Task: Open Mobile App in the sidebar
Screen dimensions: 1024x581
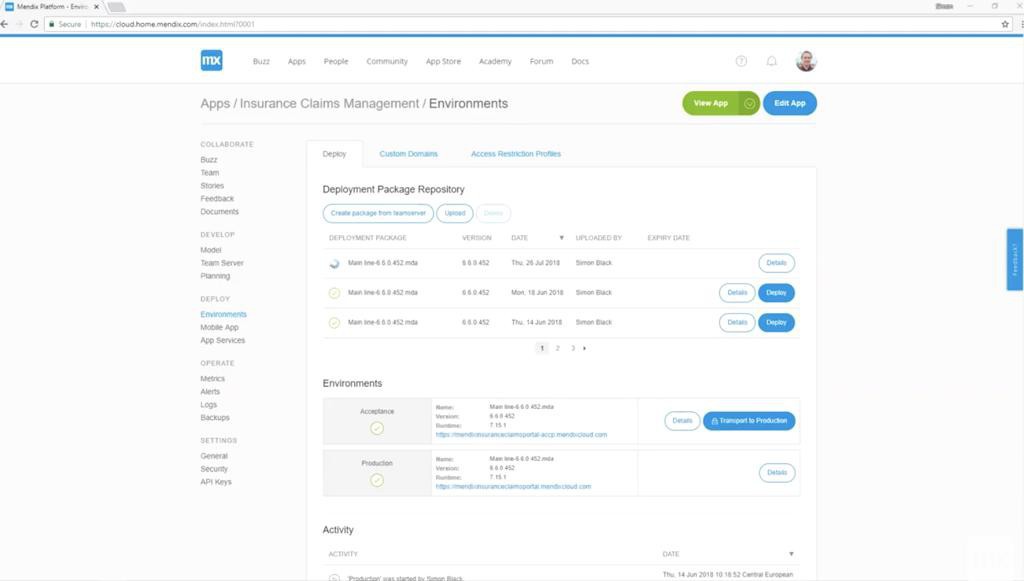Action: (x=219, y=328)
